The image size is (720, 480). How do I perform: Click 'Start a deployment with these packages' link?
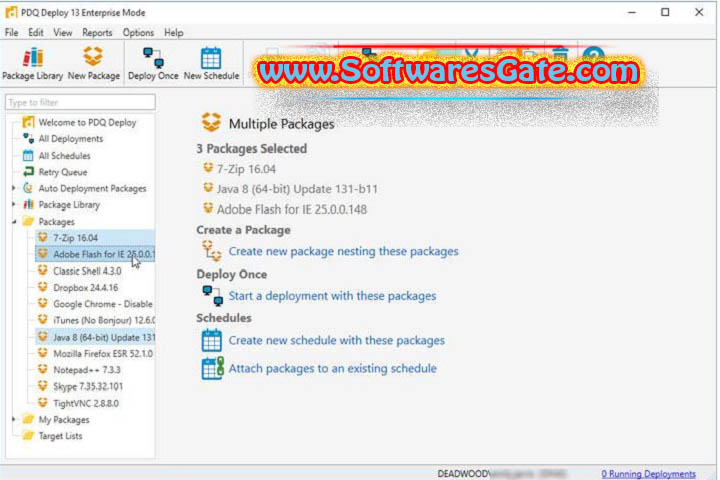pos(332,296)
